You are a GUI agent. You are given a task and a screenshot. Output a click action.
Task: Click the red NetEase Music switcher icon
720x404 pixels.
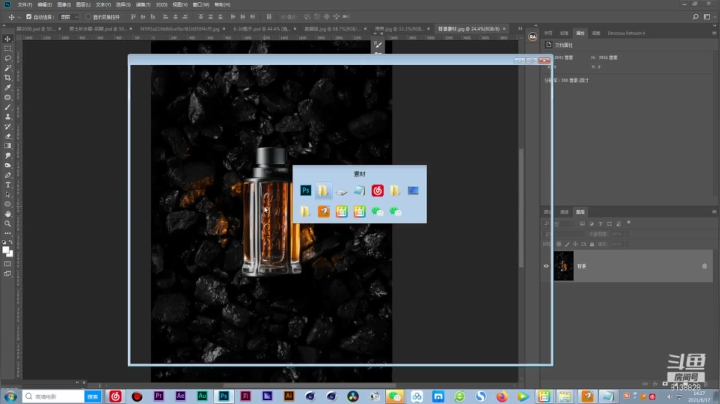[x=377, y=191]
